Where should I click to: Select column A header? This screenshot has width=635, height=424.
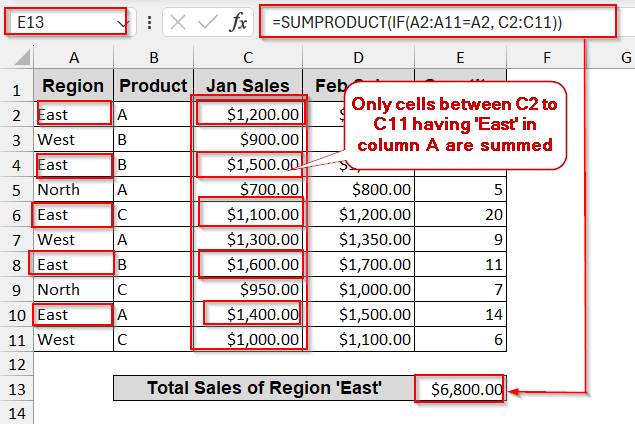tap(74, 59)
